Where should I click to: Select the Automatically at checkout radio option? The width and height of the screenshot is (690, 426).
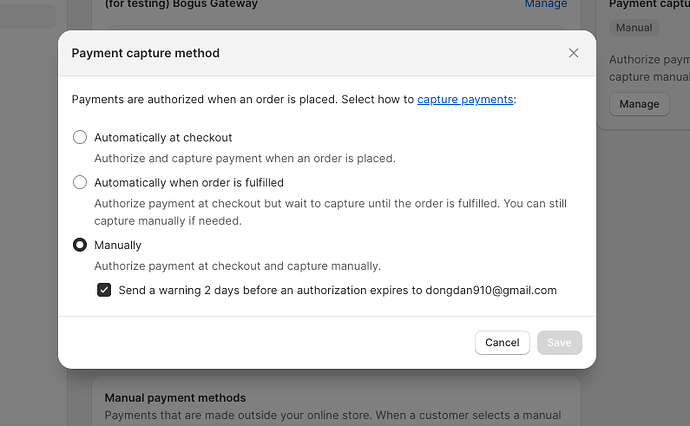(80, 137)
